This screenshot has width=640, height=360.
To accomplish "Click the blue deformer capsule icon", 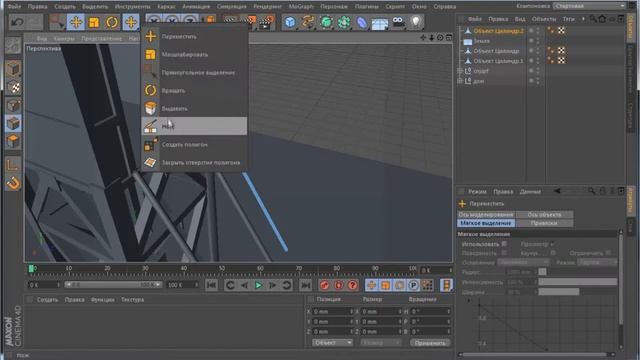I will point(362,22).
